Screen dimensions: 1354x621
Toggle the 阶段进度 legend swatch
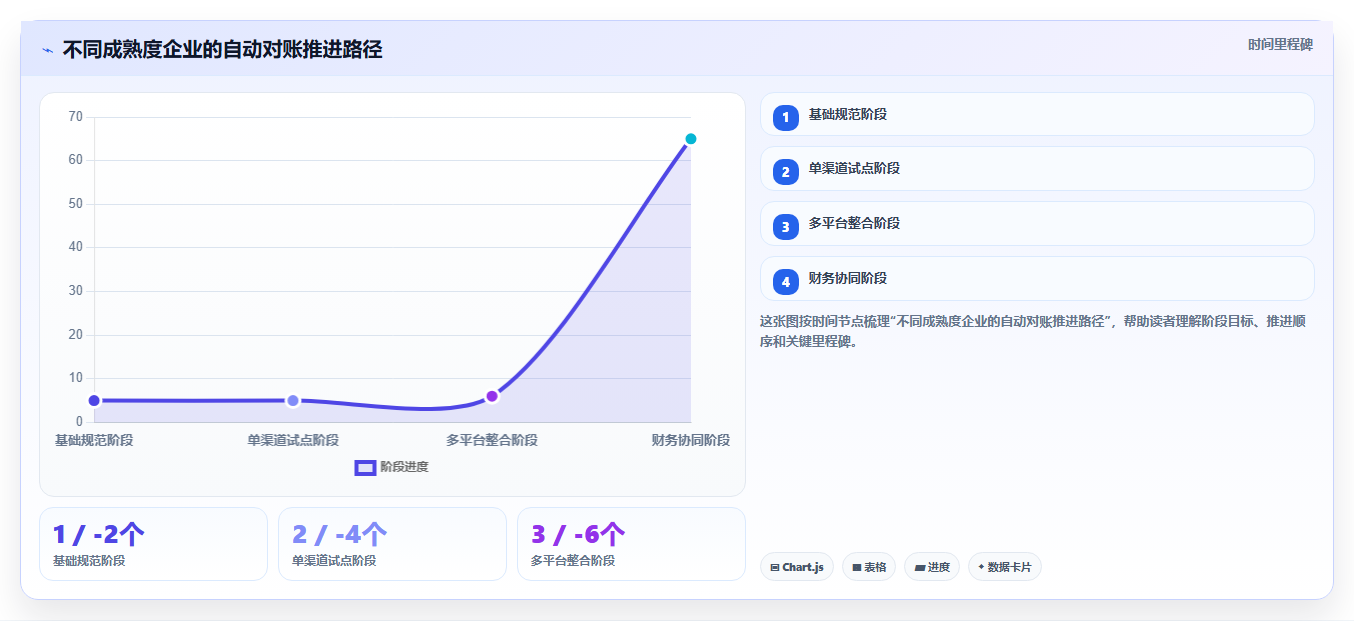coord(365,467)
